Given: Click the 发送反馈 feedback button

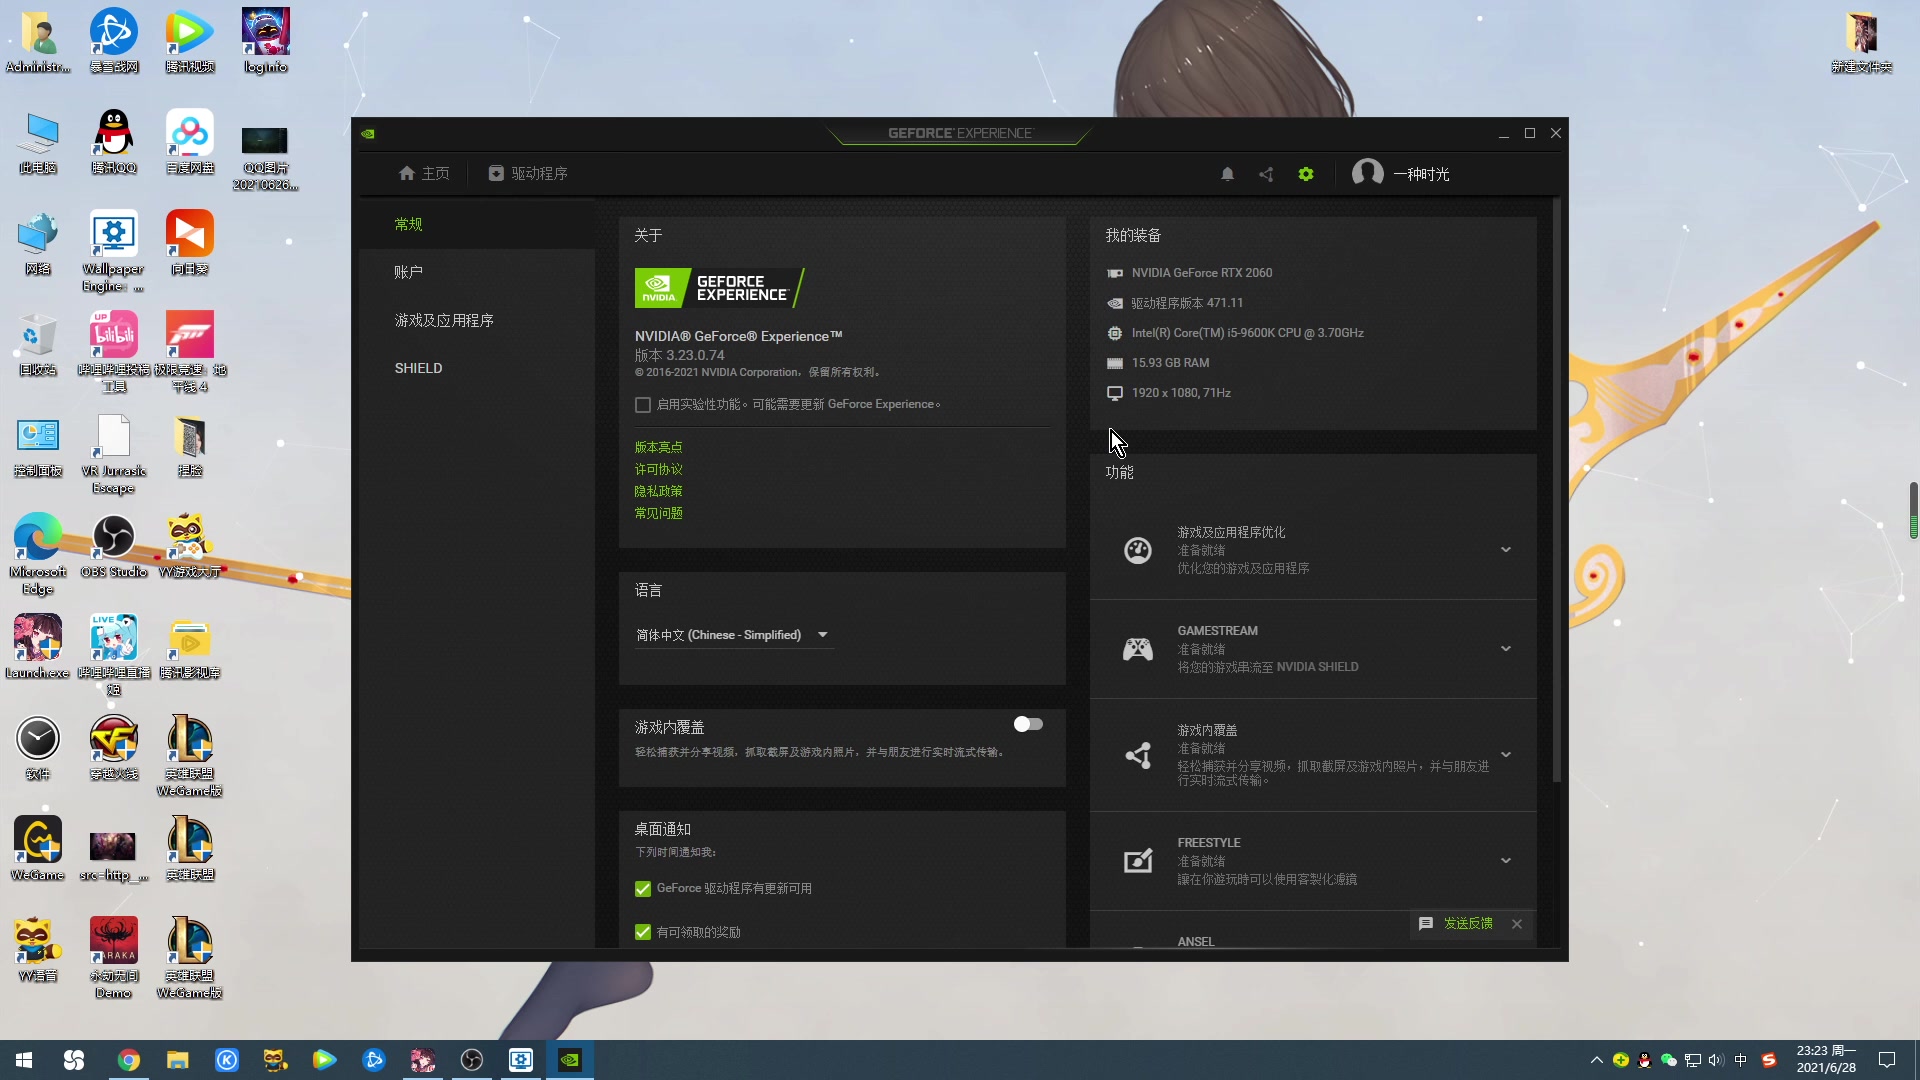Looking at the screenshot, I should click(x=1456, y=924).
